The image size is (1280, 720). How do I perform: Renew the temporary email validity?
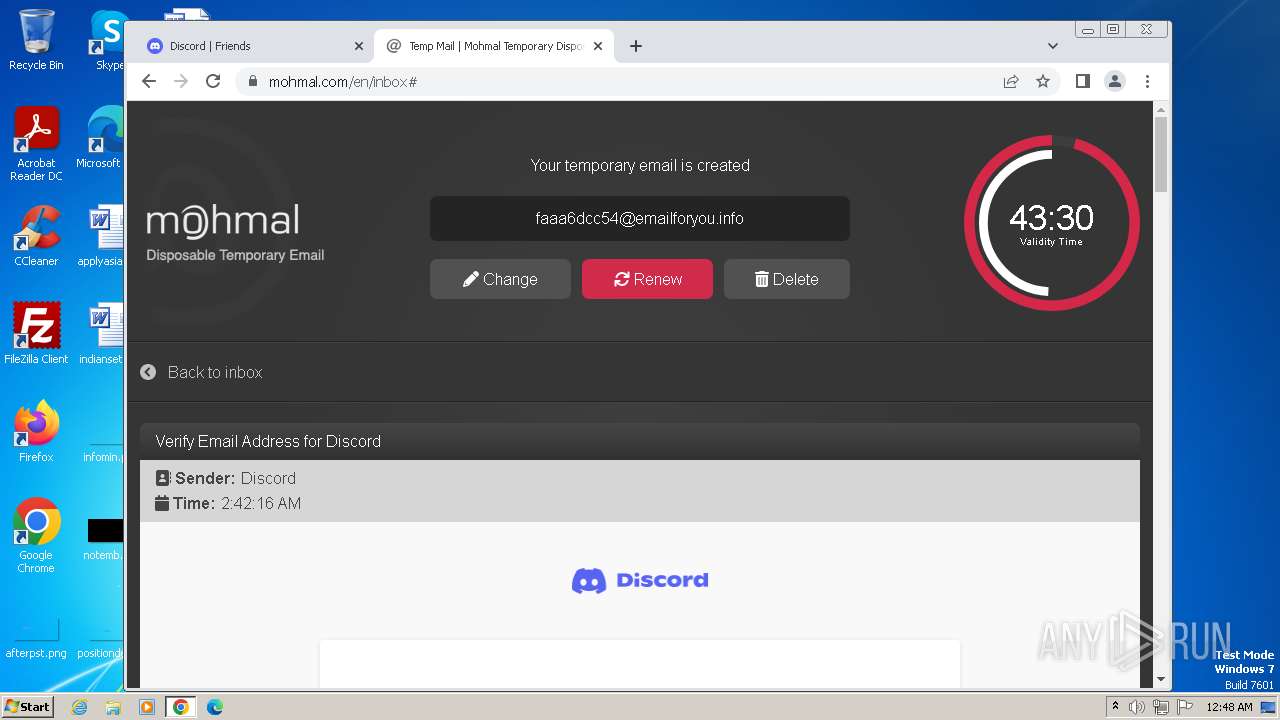pyautogui.click(x=647, y=279)
